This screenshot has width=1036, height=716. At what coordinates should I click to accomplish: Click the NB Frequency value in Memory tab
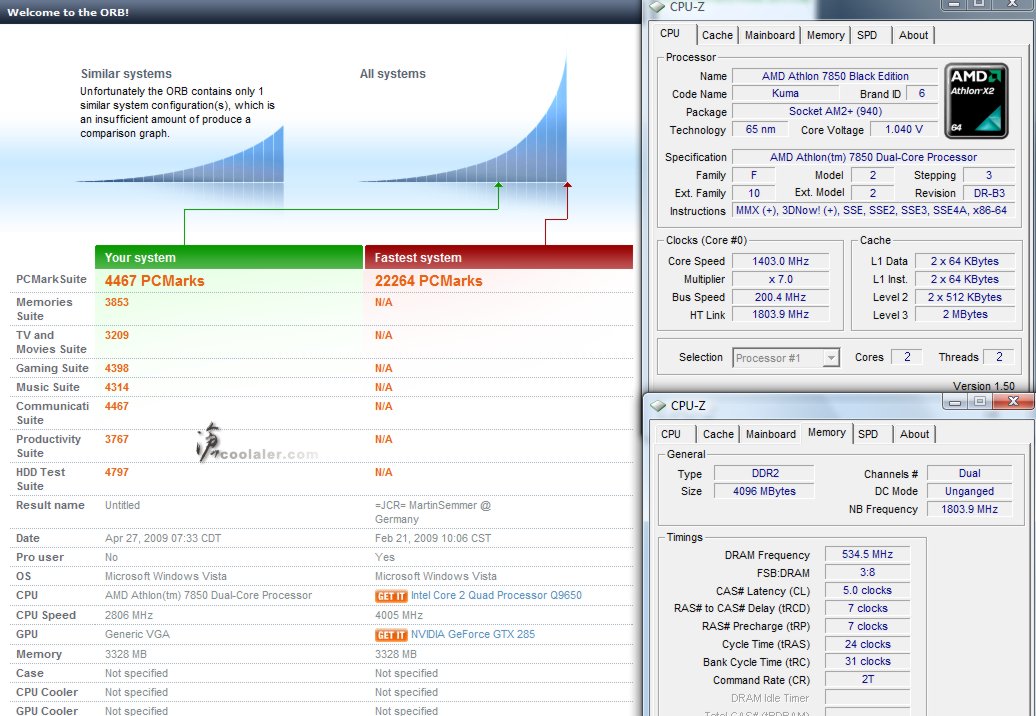pyautogui.click(x=969, y=509)
